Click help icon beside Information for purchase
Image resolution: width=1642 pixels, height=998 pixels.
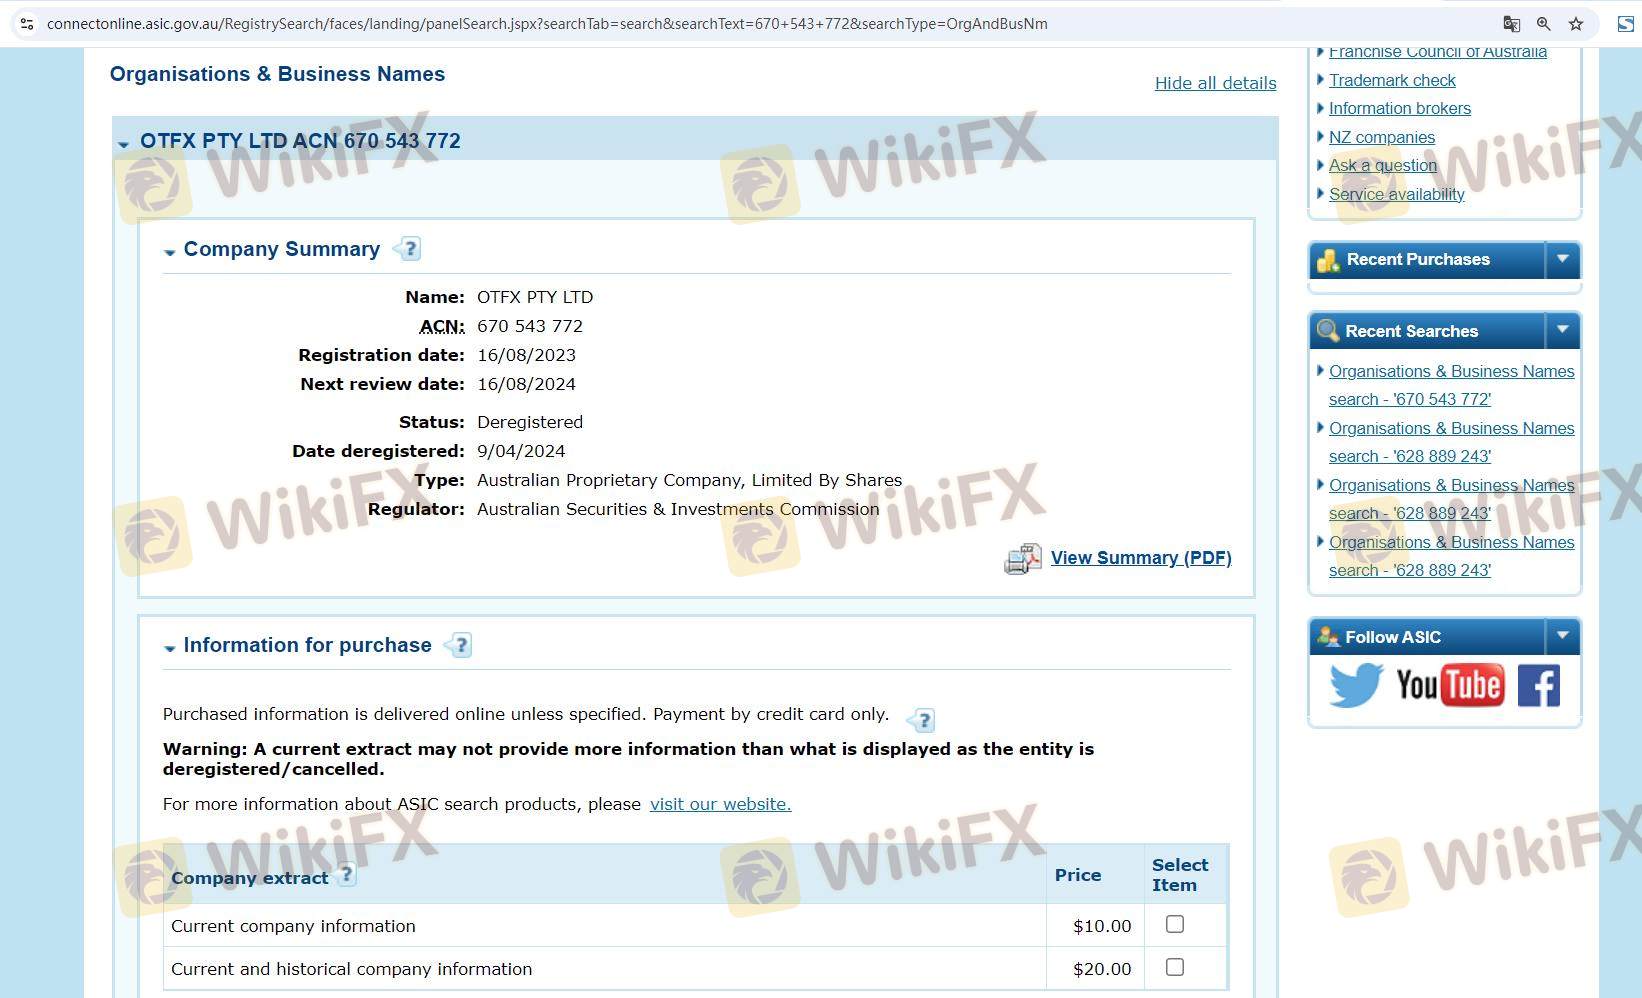[460, 645]
